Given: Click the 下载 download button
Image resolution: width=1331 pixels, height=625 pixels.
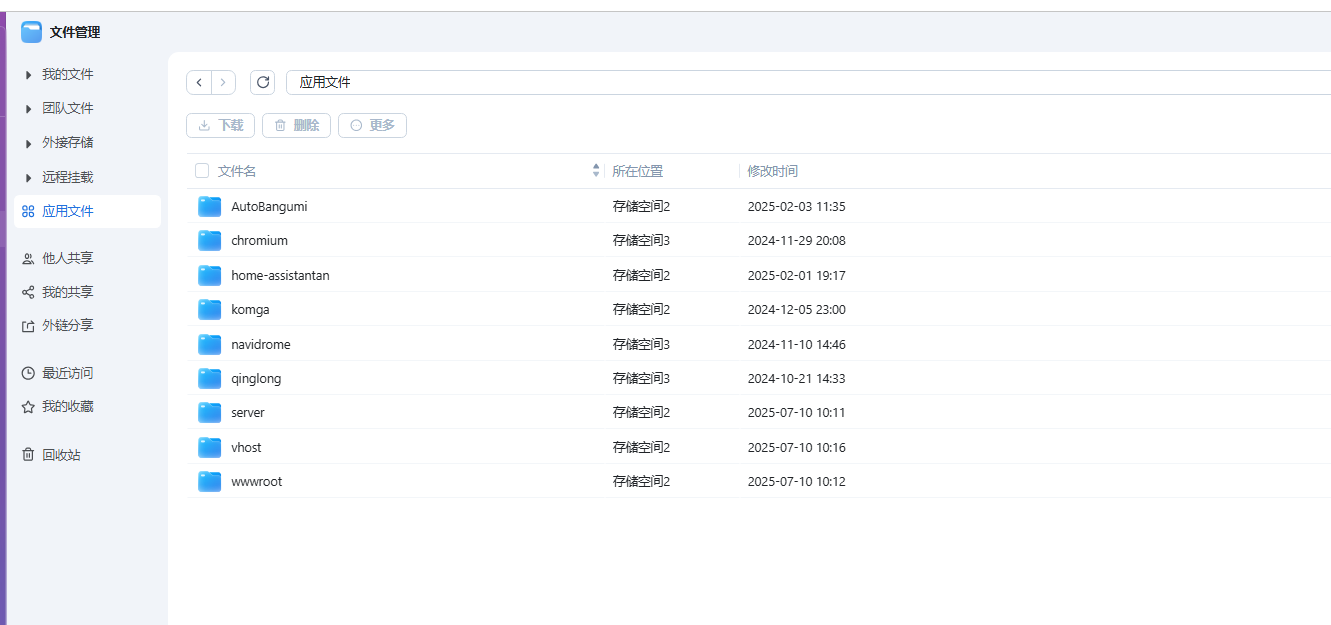Looking at the screenshot, I should pos(220,125).
